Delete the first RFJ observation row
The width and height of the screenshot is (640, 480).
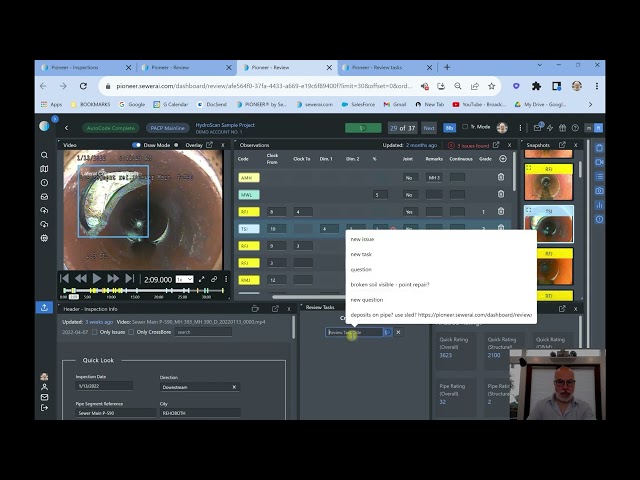coord(501,211)
